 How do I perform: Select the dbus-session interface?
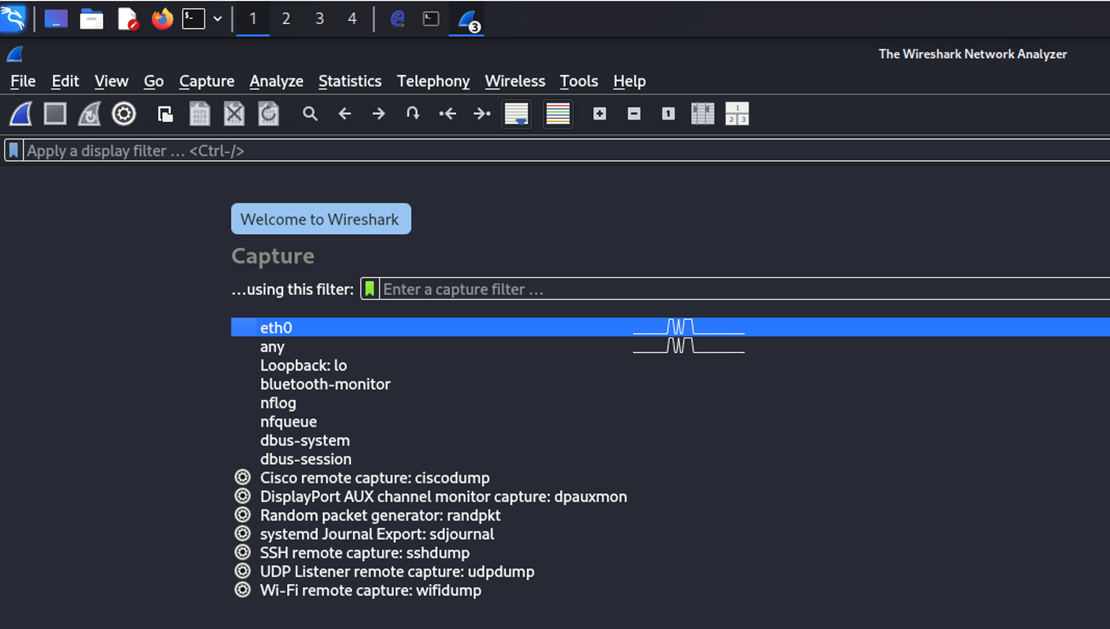point(670,458)
